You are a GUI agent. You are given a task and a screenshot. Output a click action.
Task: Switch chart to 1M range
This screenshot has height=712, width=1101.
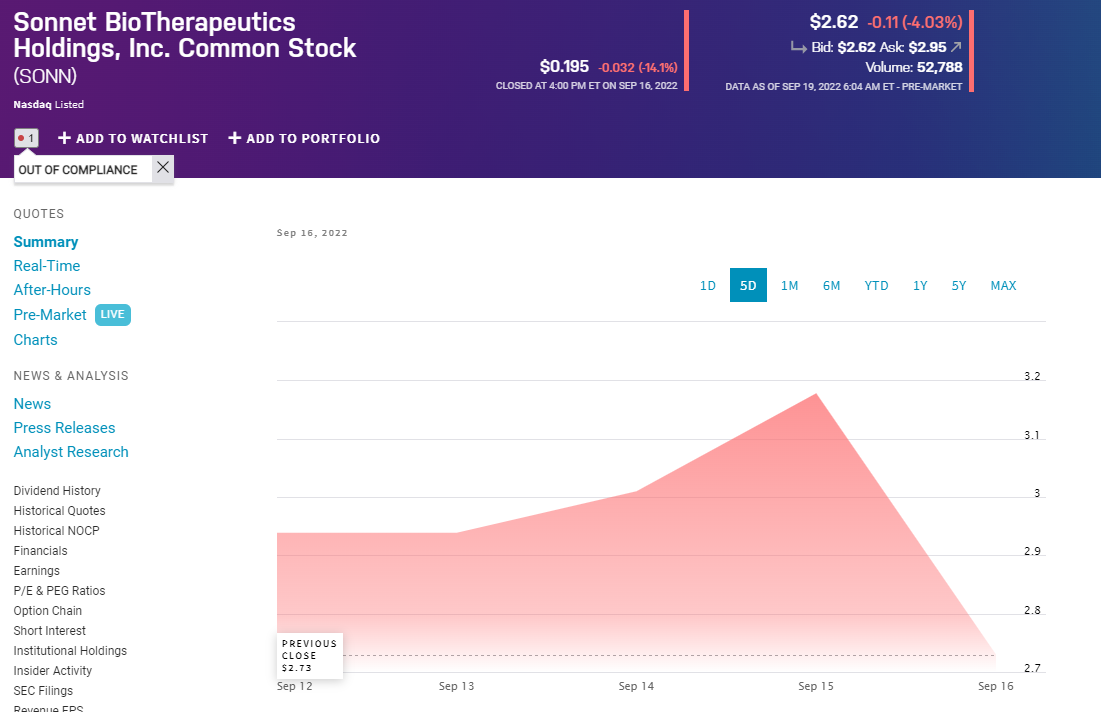[790, 286]
